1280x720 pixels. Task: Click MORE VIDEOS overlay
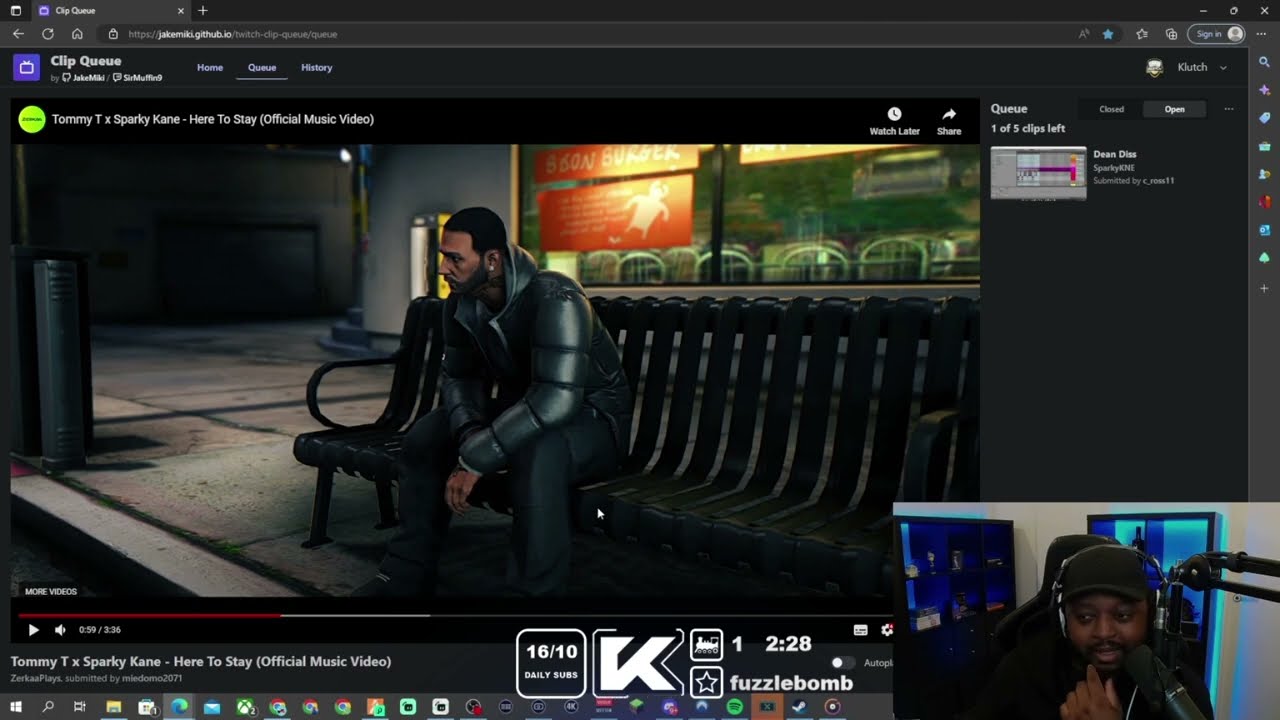tap(51, 592)
